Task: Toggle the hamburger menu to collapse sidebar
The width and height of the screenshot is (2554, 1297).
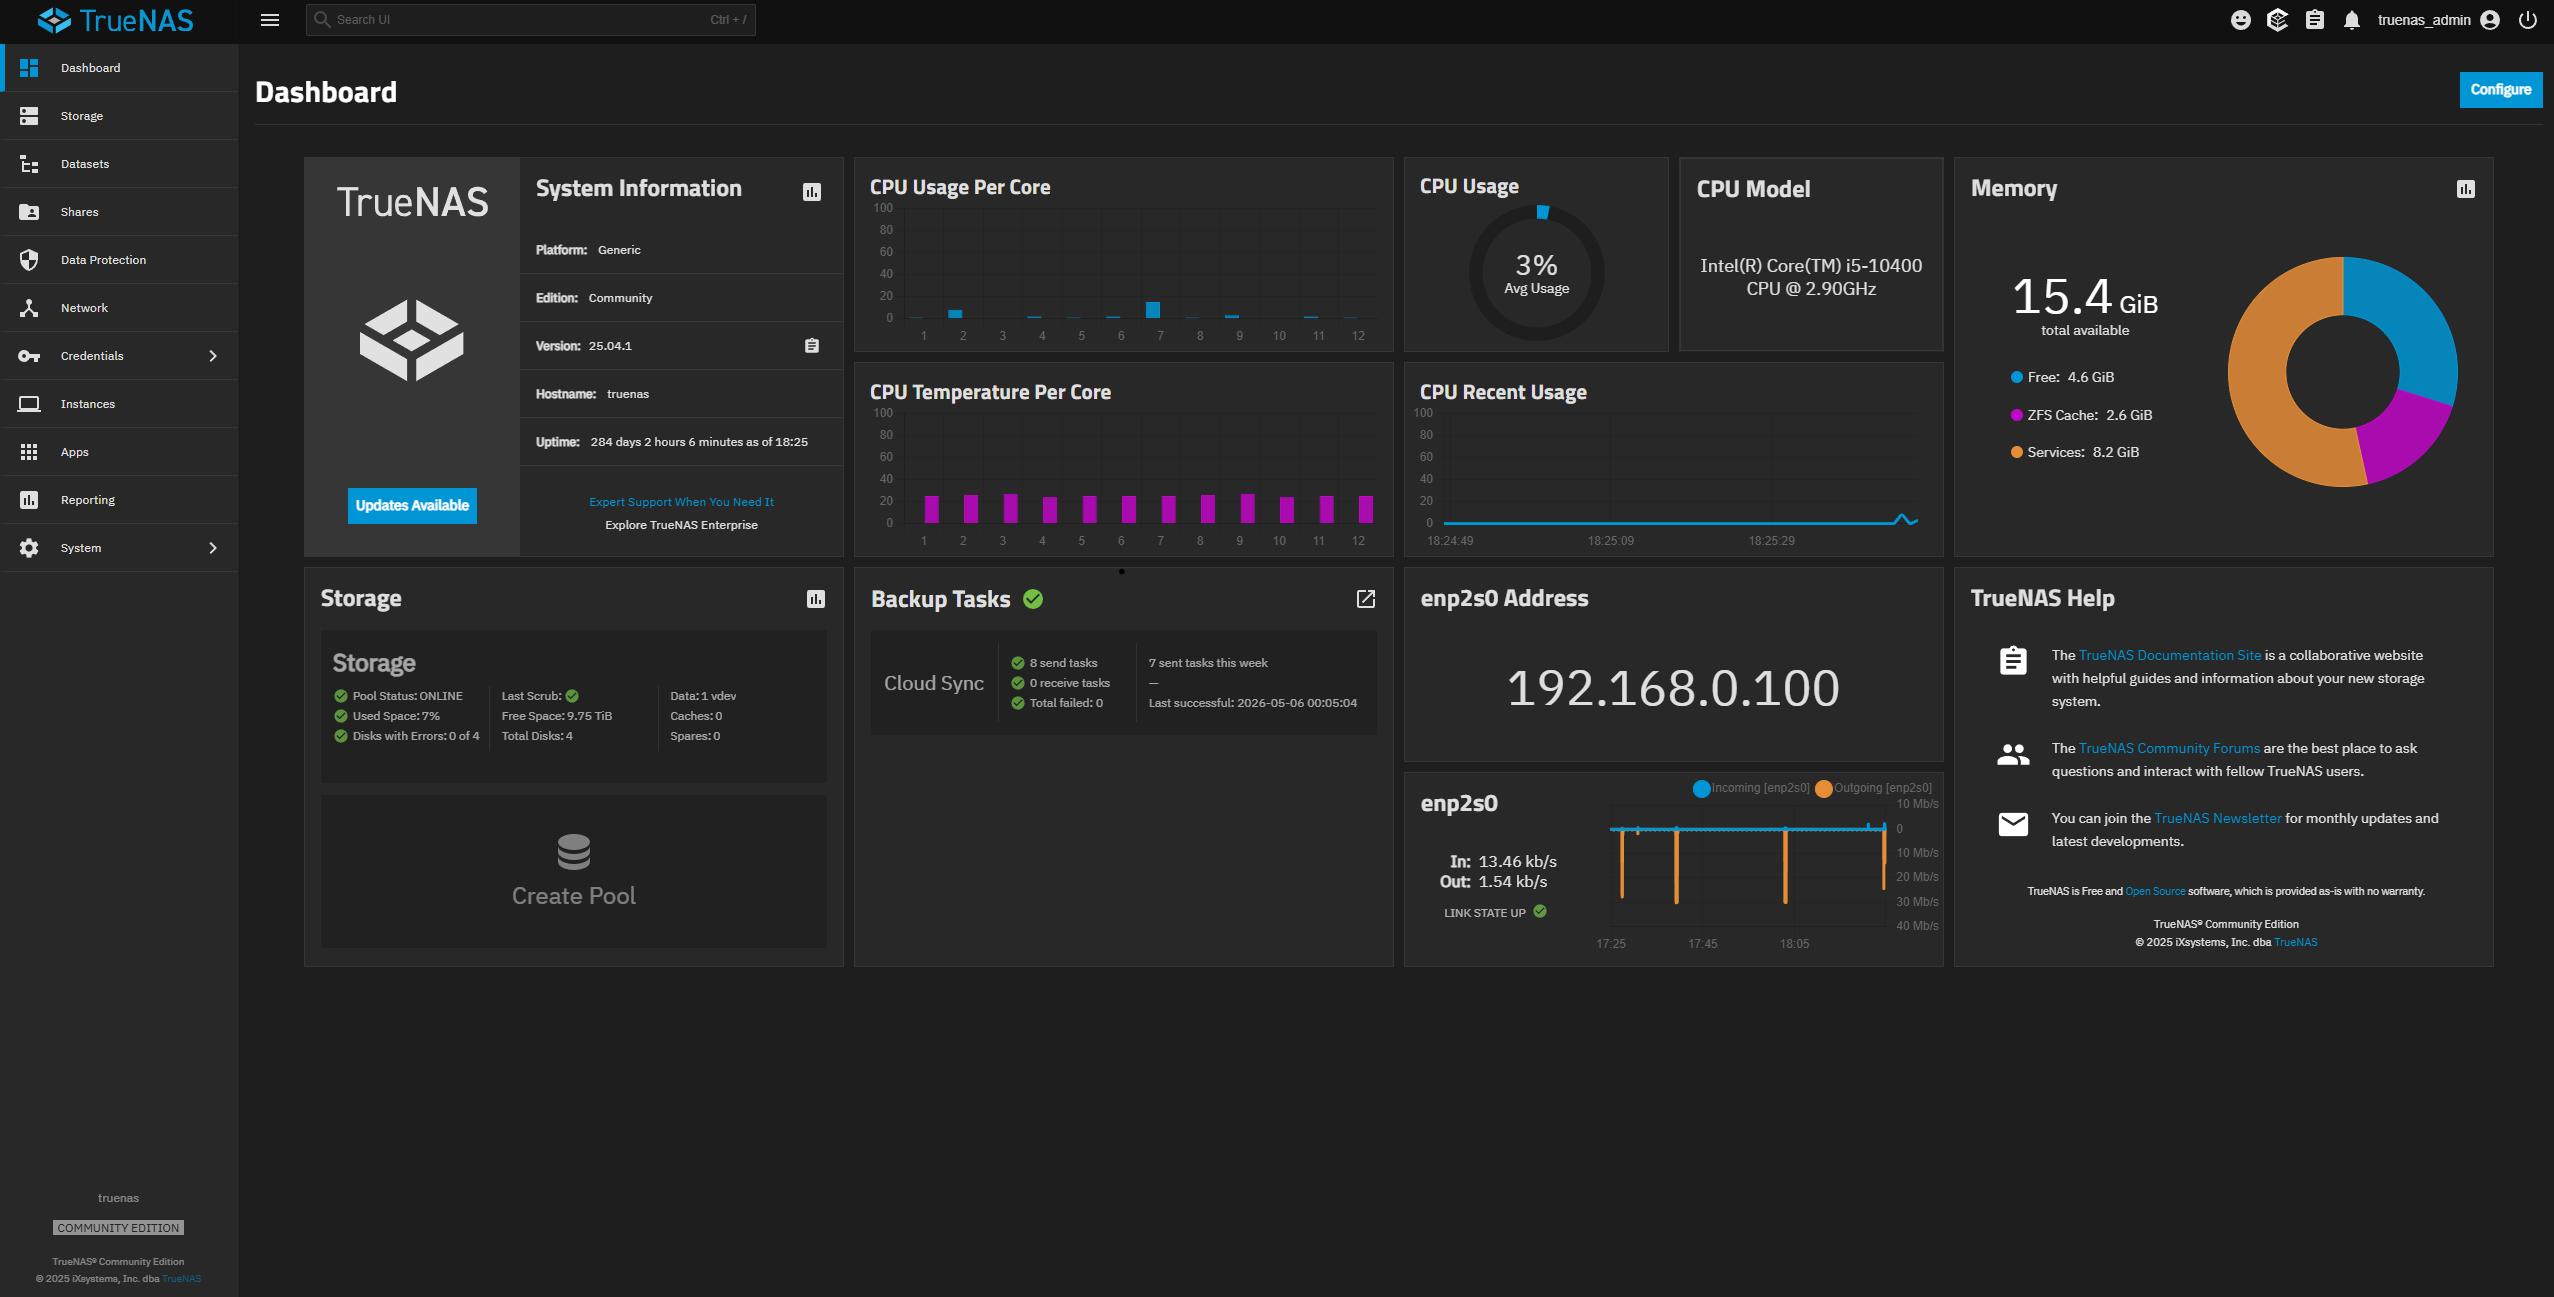Action: click(x=270, y=20)
